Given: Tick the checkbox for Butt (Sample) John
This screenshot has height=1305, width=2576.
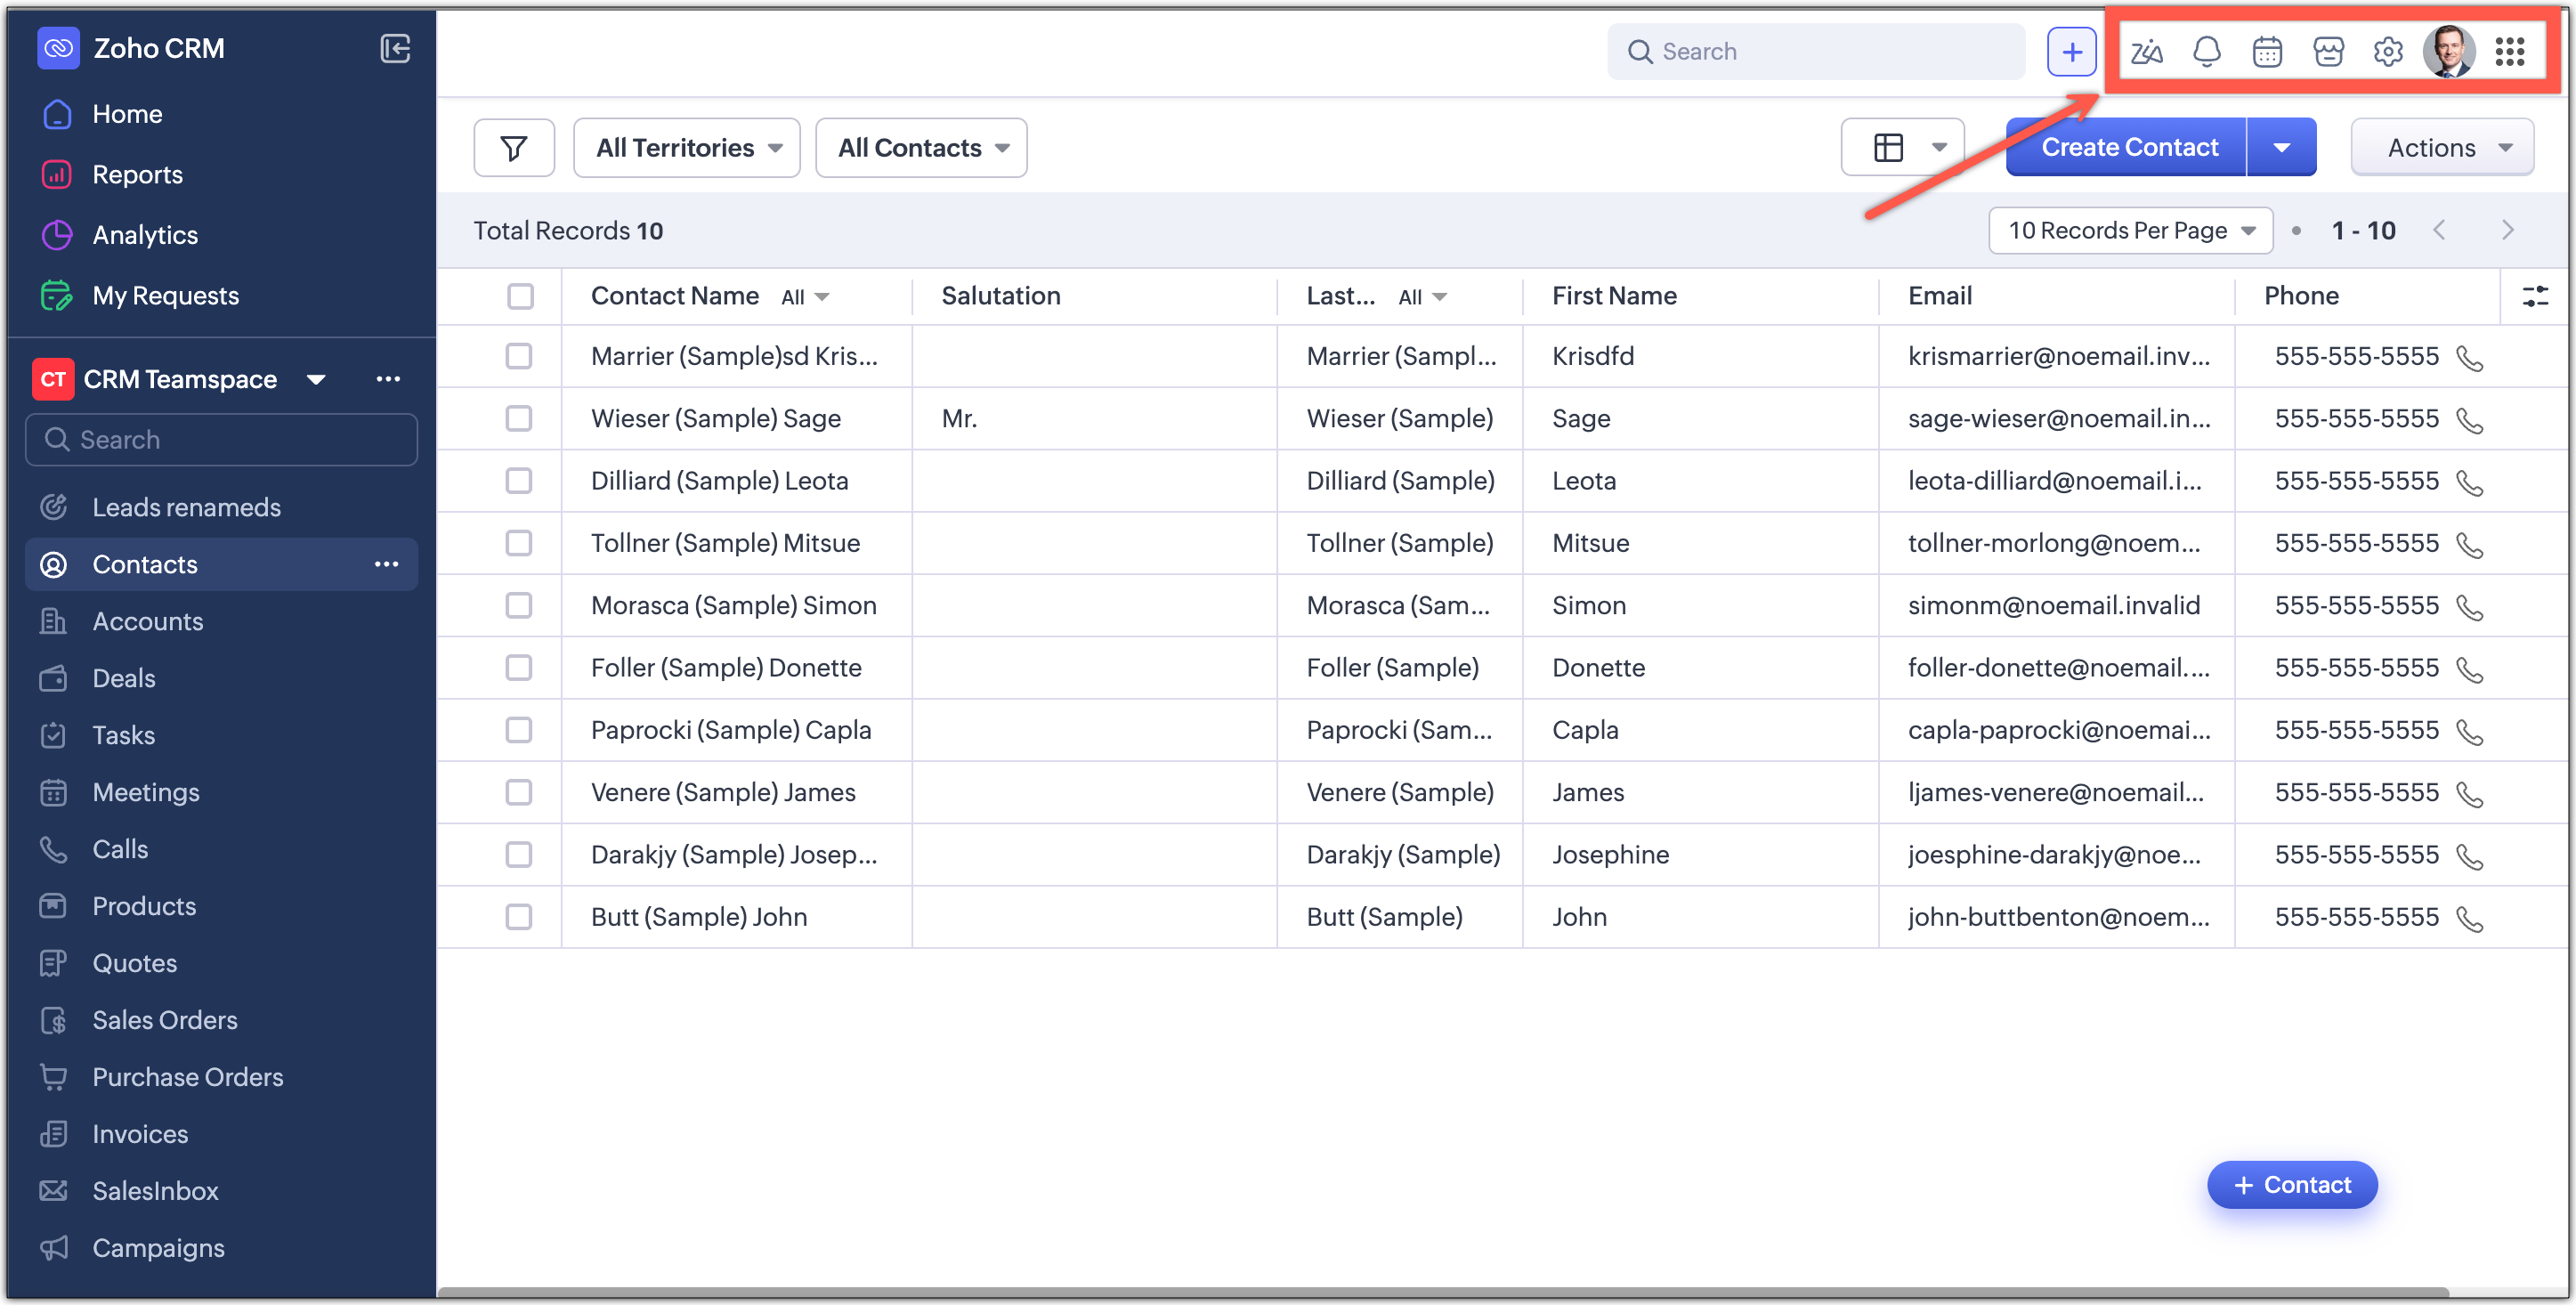Looking at the screenshot, I should pos(519,917).
